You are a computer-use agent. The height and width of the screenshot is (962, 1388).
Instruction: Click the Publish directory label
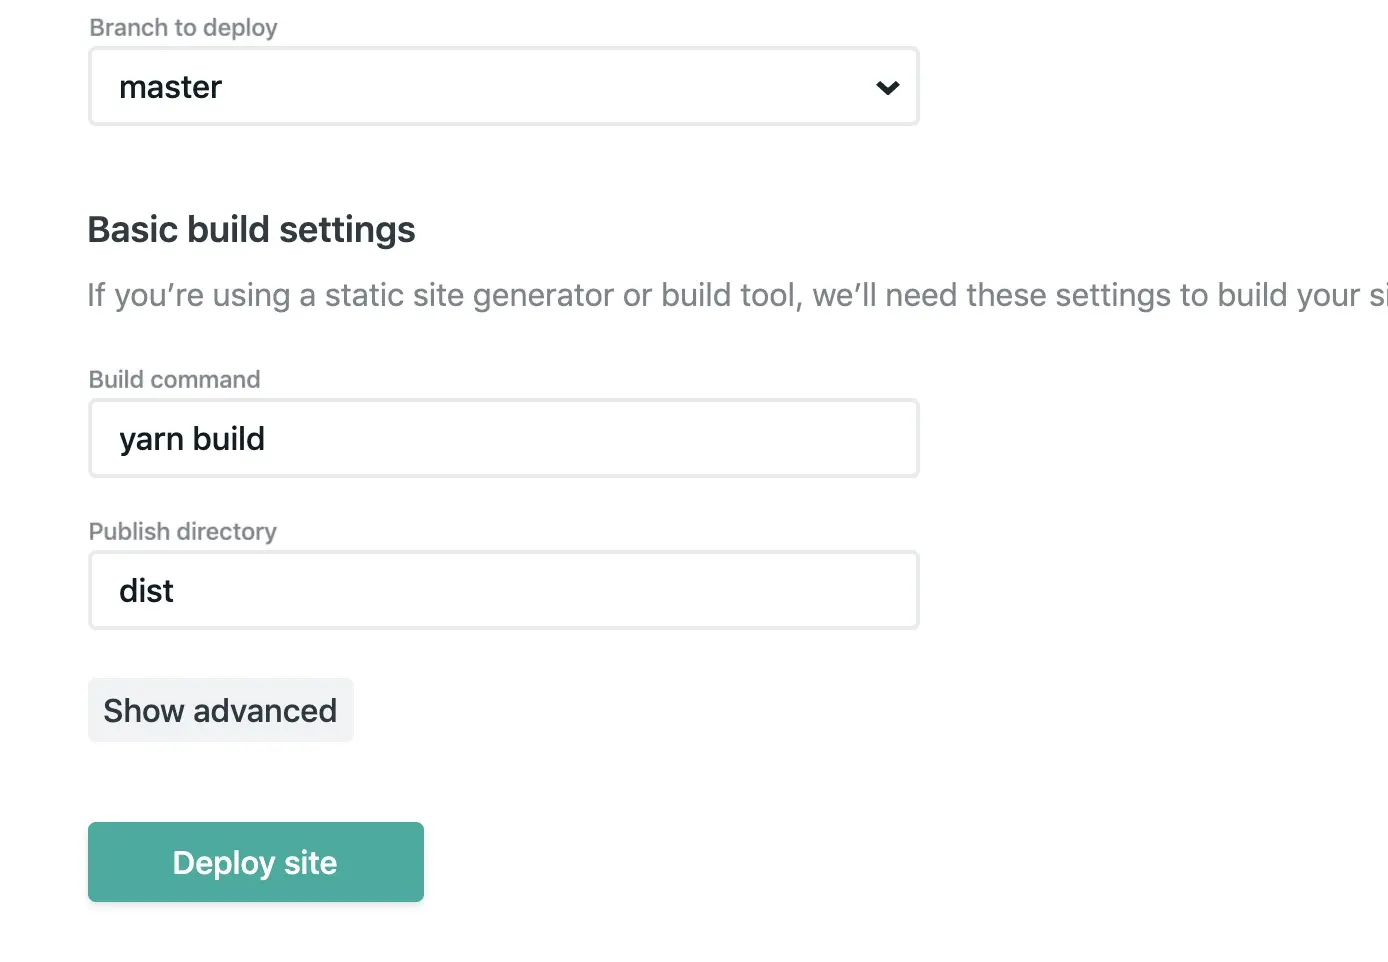tap(182, 532)
